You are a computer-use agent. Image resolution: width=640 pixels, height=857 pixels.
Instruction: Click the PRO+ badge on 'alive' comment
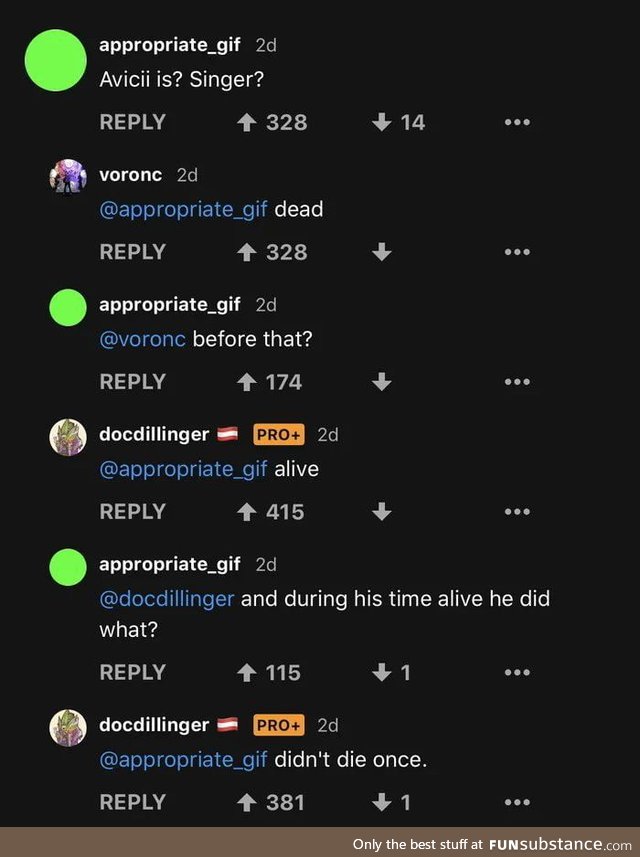point(278,435)
